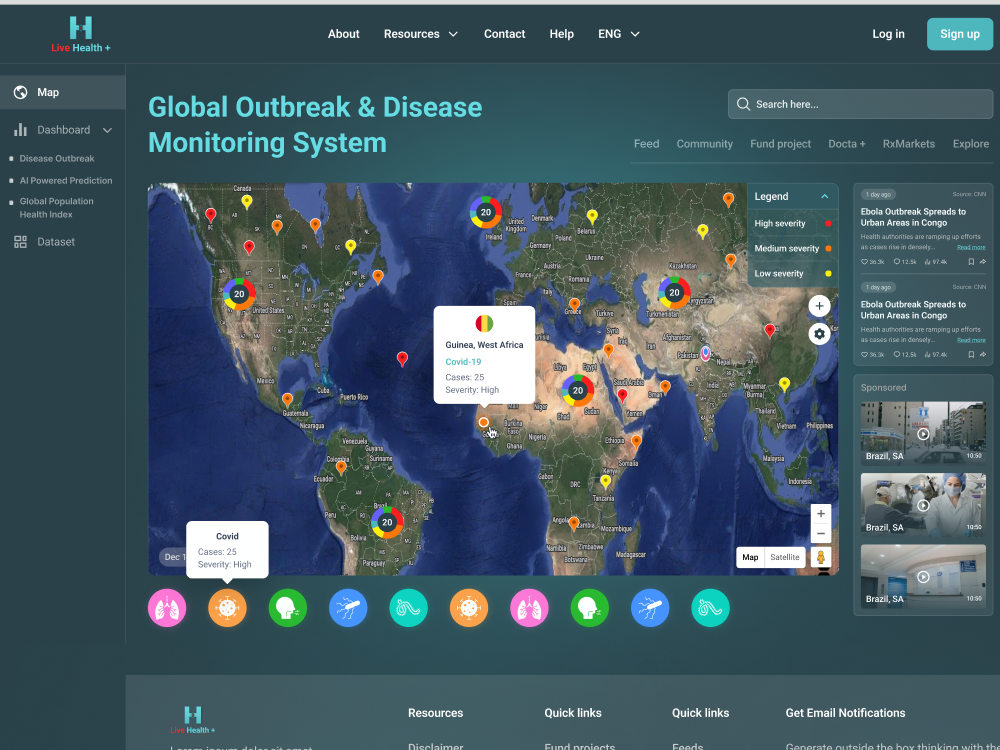
Task: Open Disease Outbreak in sidebar
Action: pos(57,158)
